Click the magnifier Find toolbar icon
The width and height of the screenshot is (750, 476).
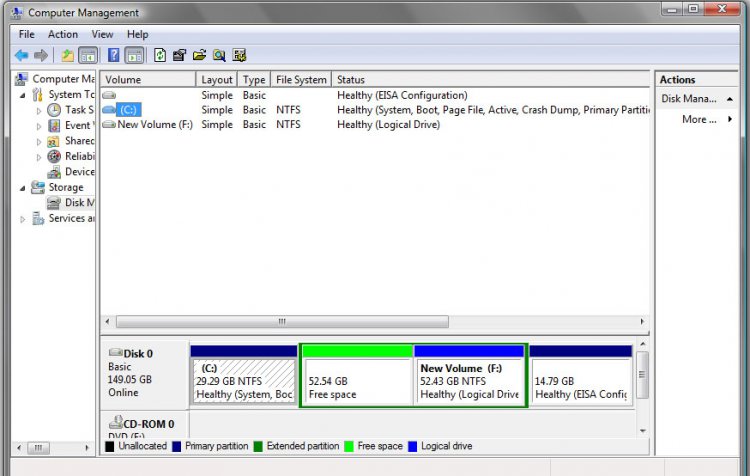219,55
